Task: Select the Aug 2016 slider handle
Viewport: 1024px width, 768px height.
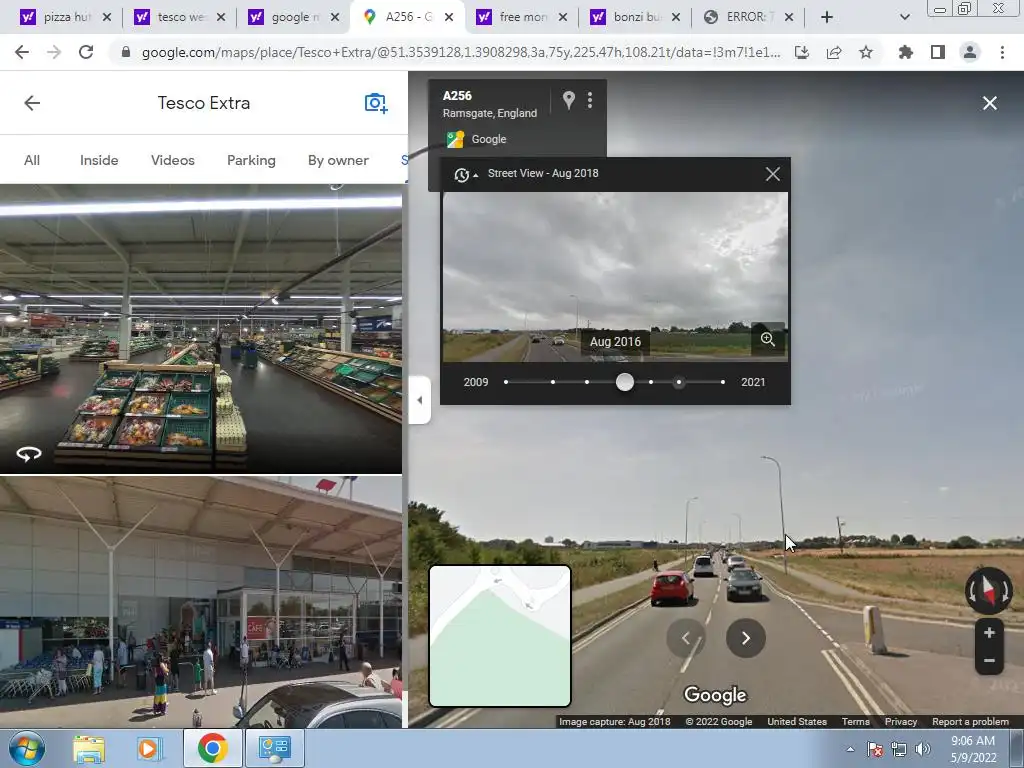Action: [x=625, y=382]
